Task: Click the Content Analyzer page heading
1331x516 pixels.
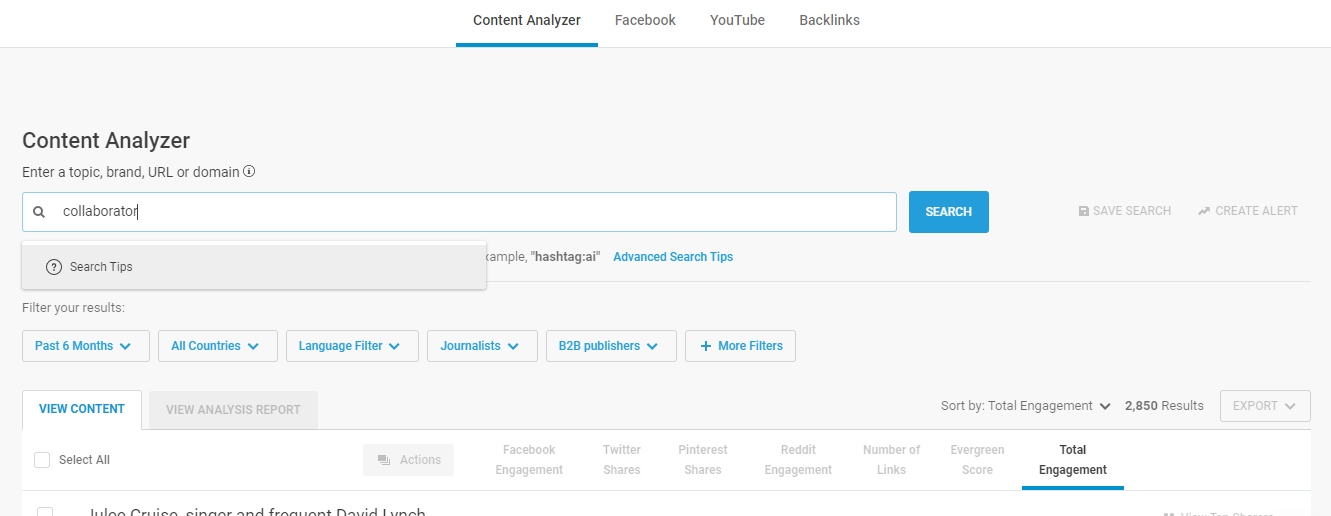Action: click(x=106, y=141)
